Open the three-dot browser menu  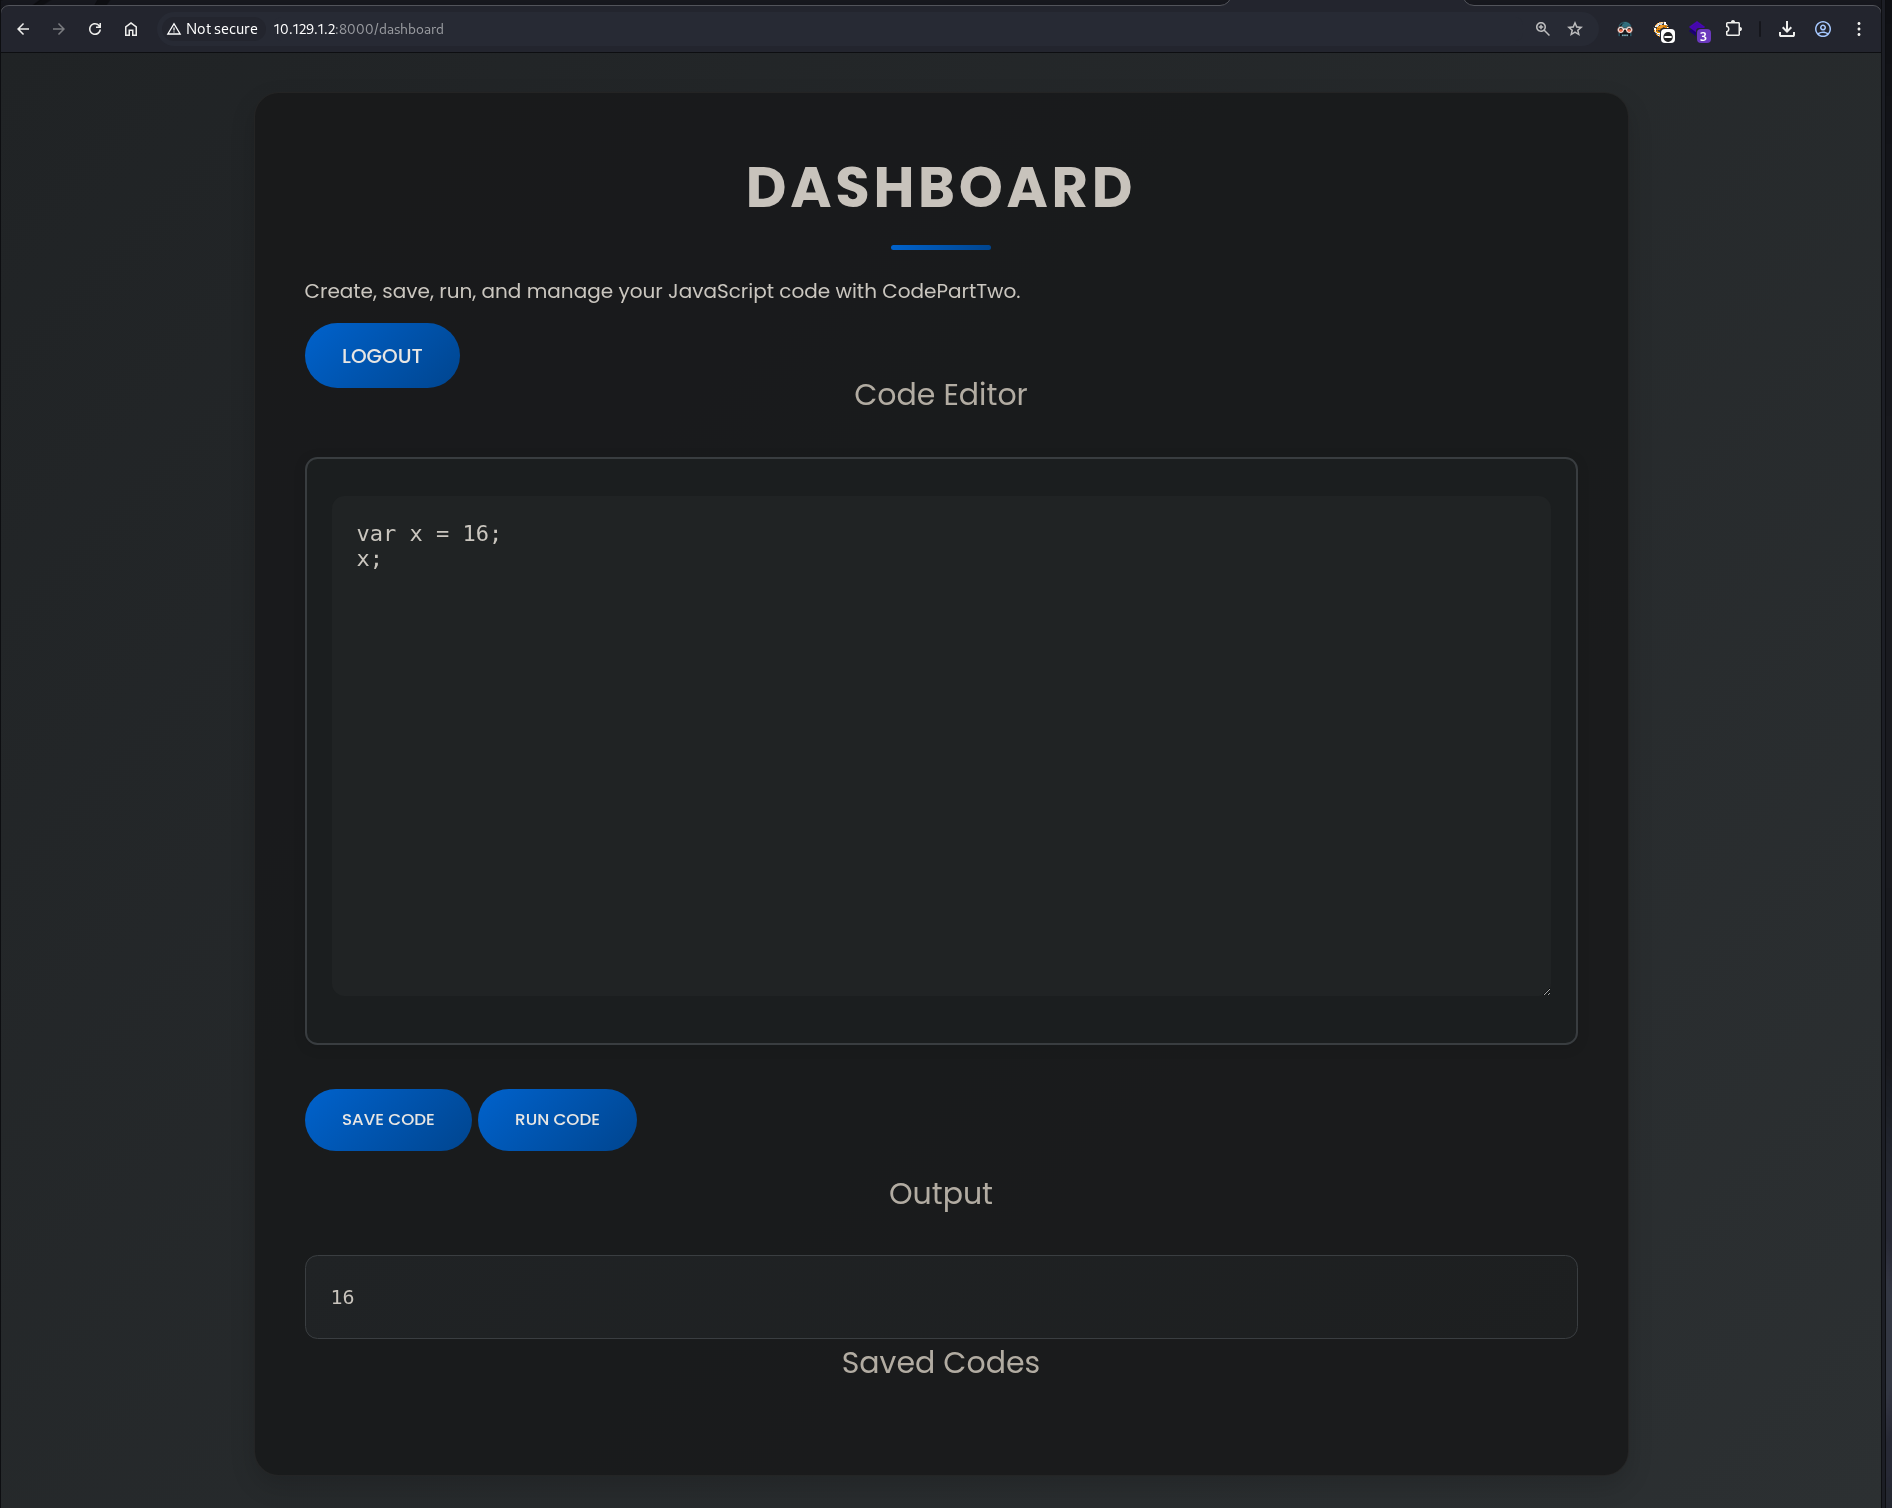pos(1859,29)
